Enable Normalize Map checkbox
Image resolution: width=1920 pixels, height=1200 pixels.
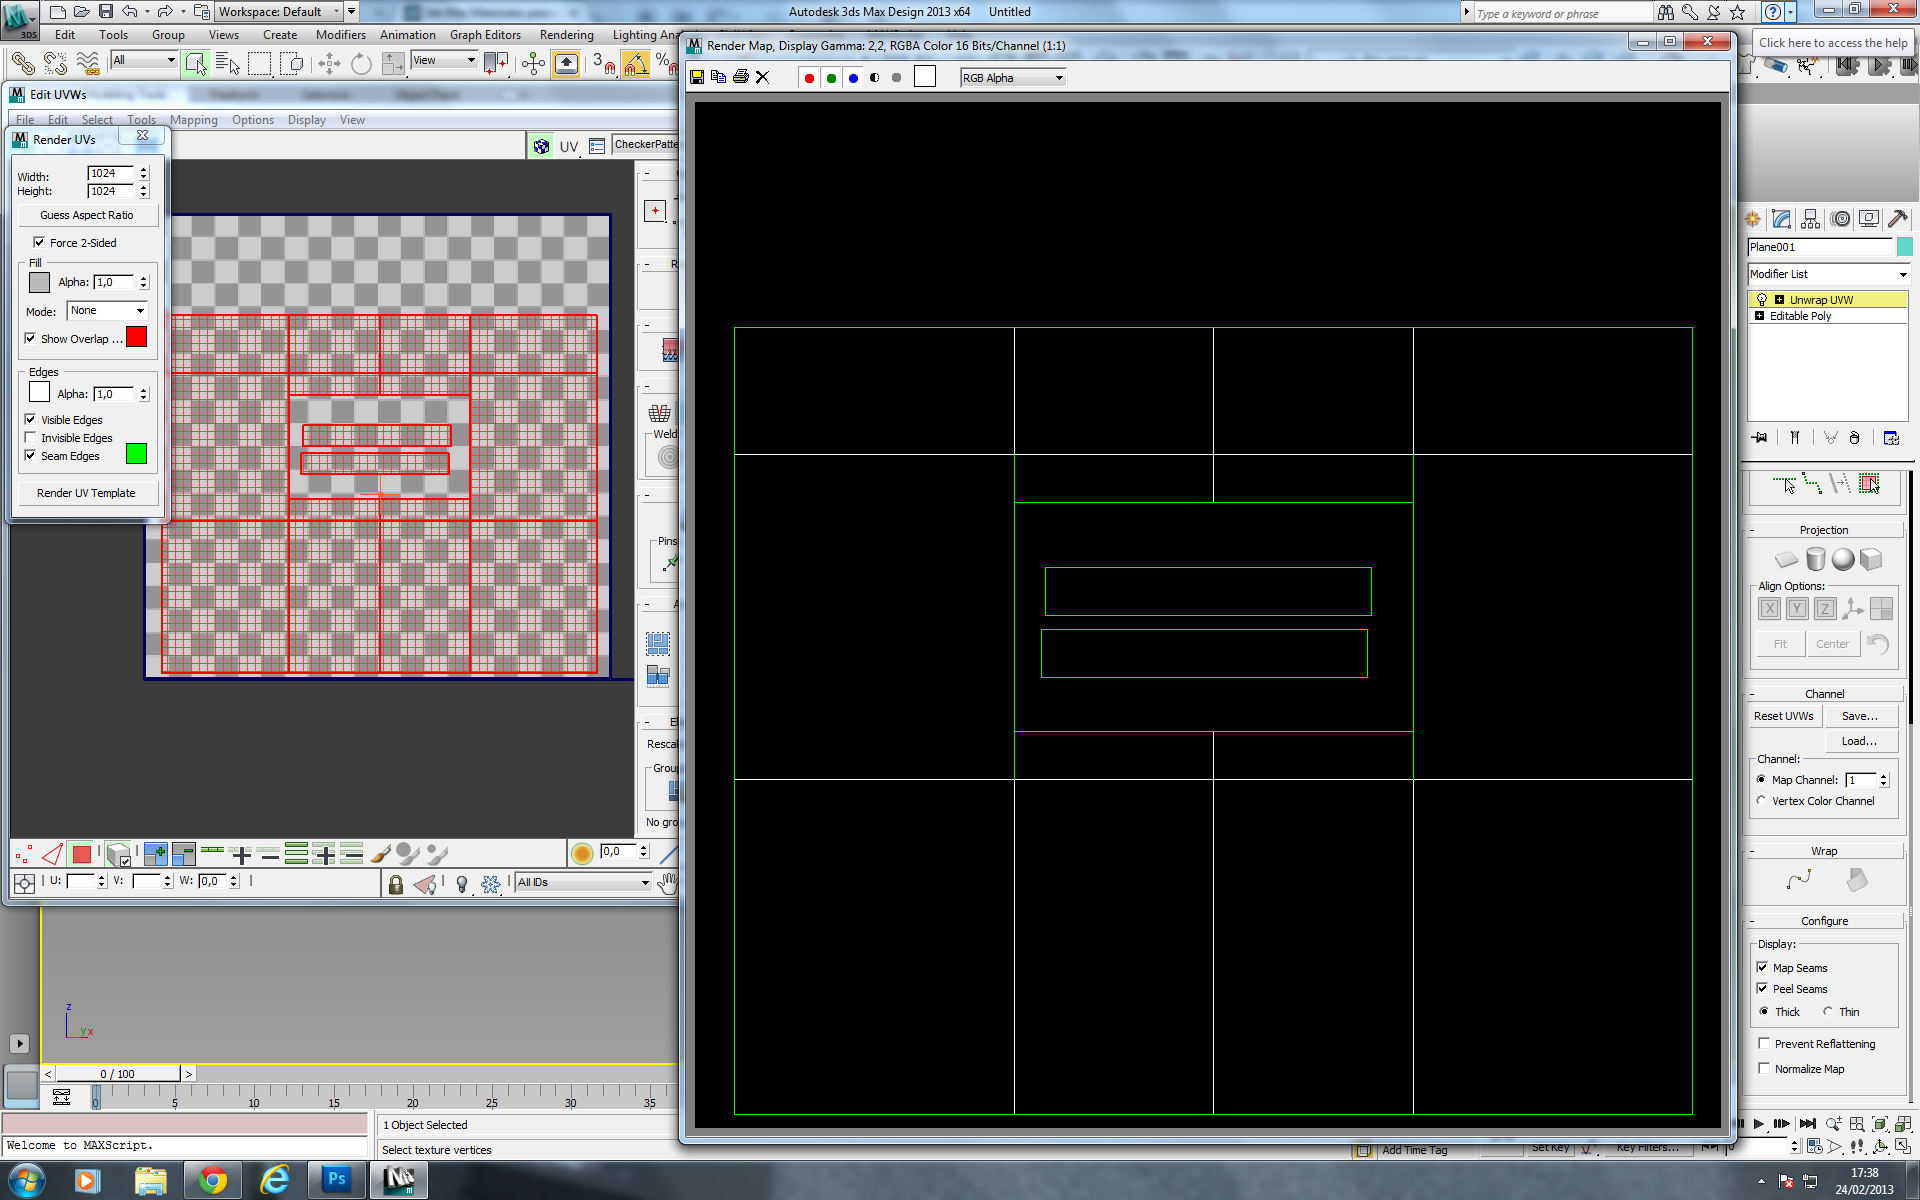pyautogui.click(x=1764, y=1068)
